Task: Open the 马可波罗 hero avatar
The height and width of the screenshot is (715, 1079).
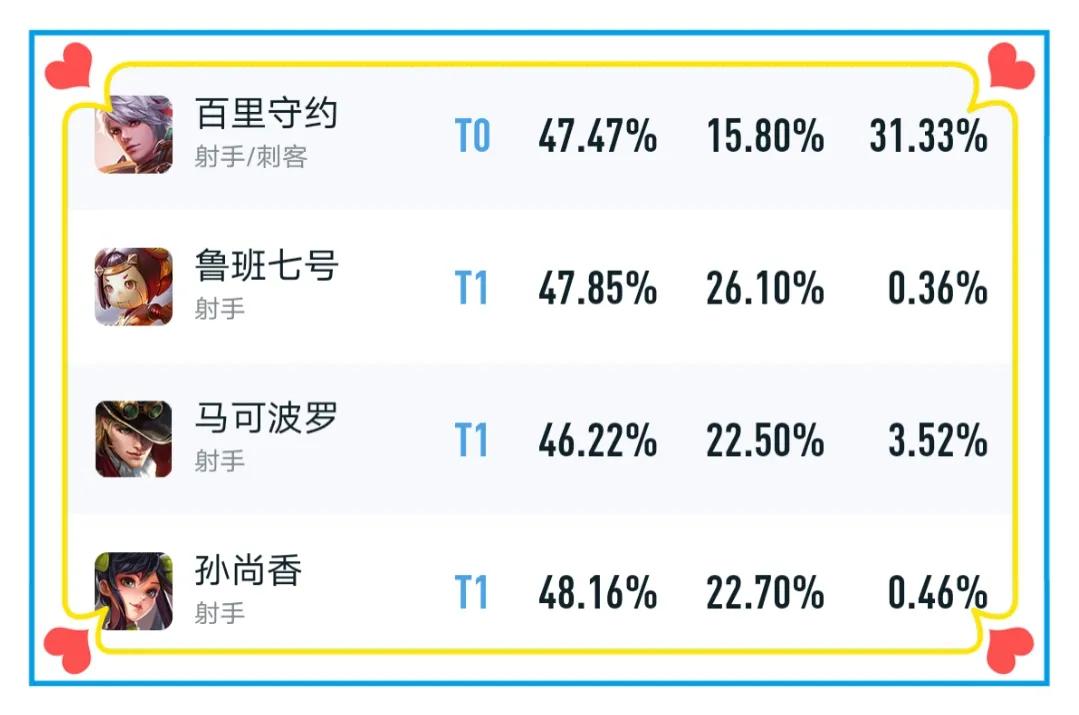Action: tap(133, 439)
